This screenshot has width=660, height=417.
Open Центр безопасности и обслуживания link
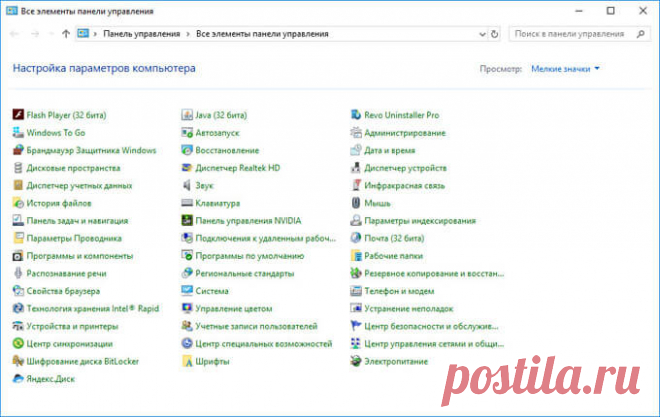point(431,326)
